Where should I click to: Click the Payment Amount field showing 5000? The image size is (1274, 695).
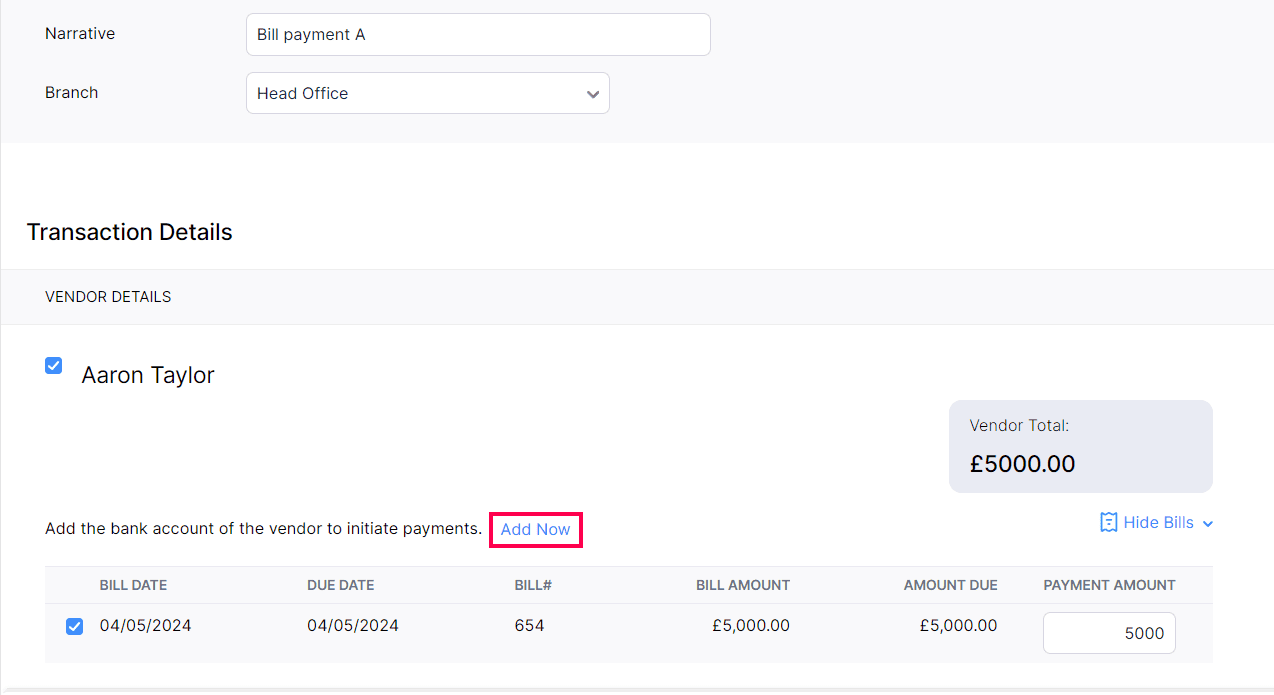pyautogui.click(x=1108, y=633)
